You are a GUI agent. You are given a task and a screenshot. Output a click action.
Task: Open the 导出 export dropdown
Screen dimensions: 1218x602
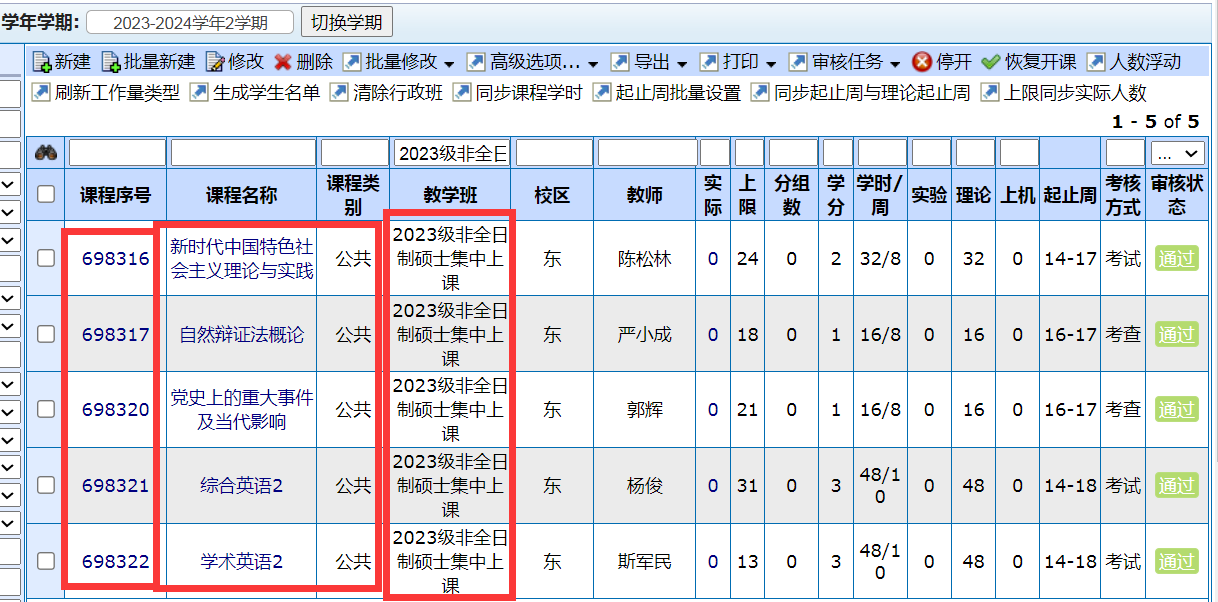[651, 62]
